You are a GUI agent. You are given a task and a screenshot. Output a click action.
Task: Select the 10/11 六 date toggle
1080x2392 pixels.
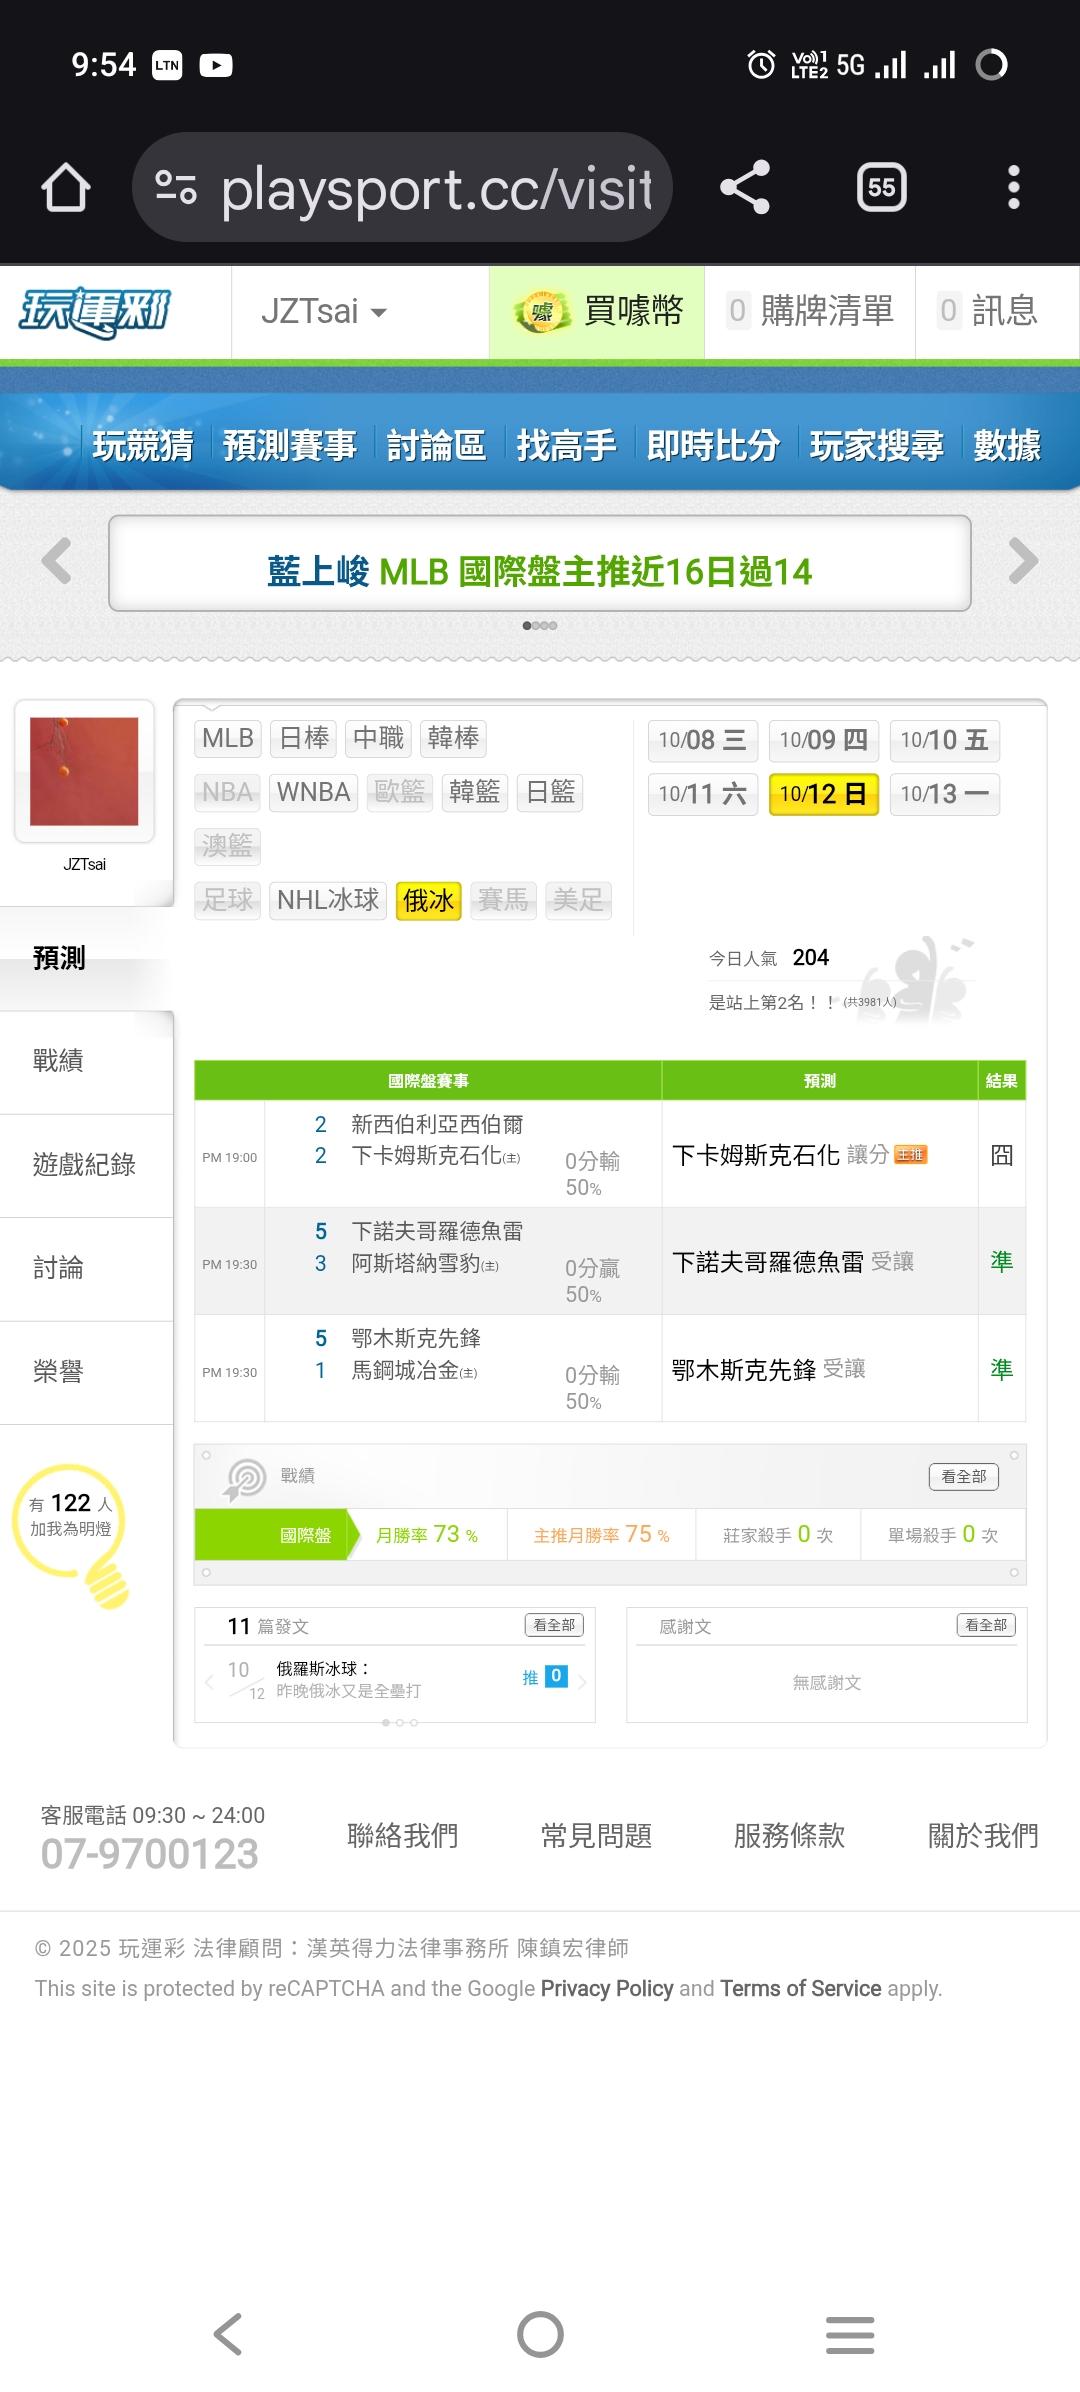point(702,794)
